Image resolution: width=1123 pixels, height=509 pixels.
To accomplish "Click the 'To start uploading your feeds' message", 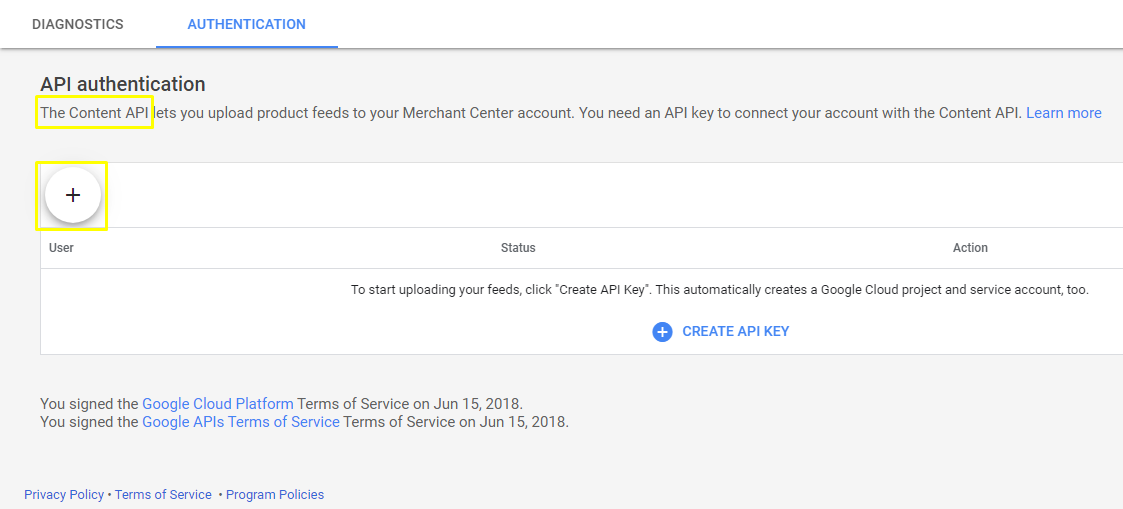I will coord(719,290).
